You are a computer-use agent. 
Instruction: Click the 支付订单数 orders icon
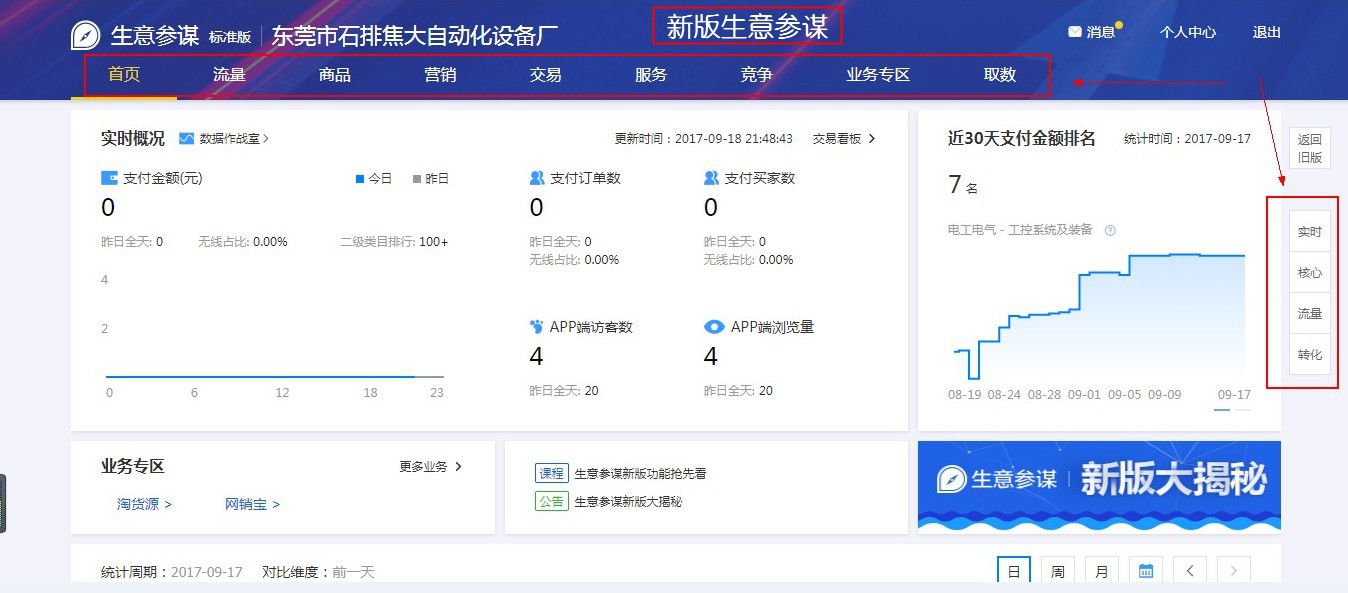coord(539,178)
